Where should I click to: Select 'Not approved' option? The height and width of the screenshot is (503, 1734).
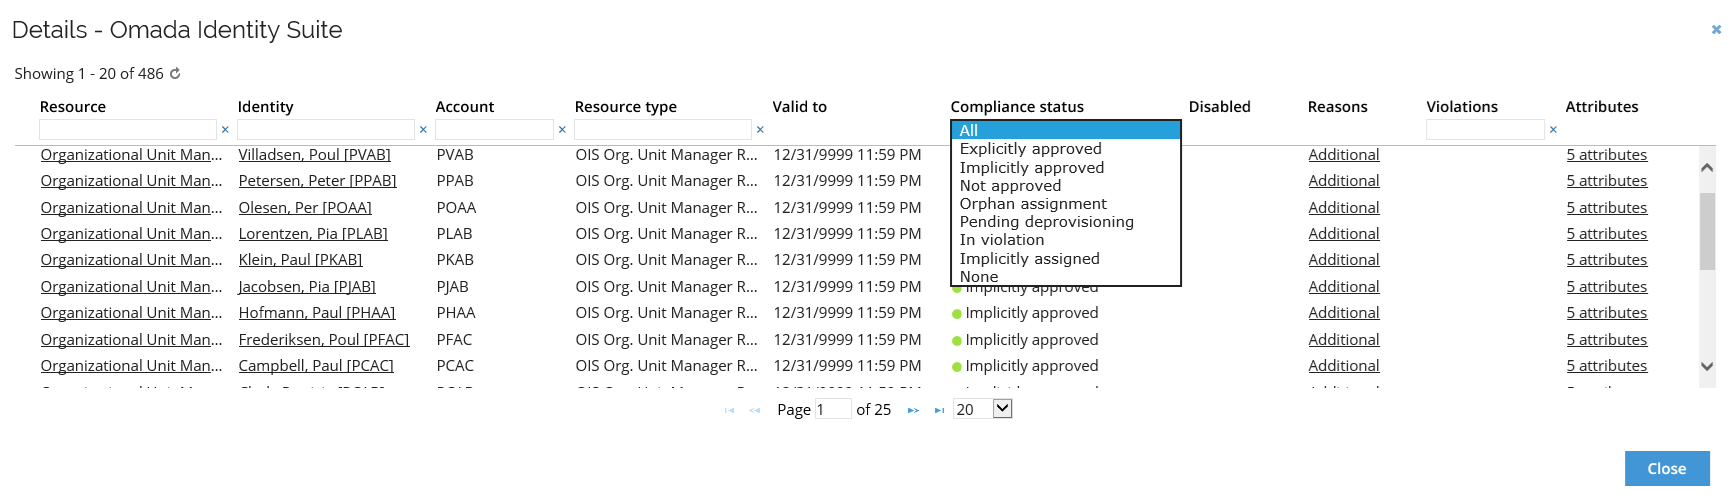(x=1066, y=185)
